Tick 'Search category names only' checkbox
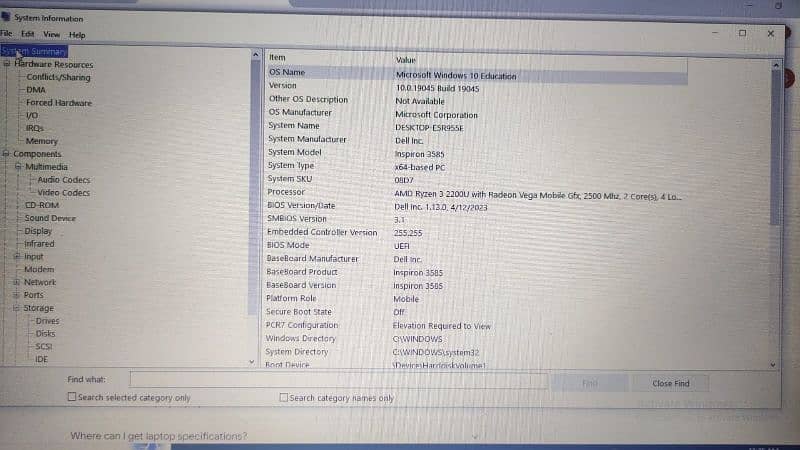This screenshot has height=450, width=800. point(284,397)
